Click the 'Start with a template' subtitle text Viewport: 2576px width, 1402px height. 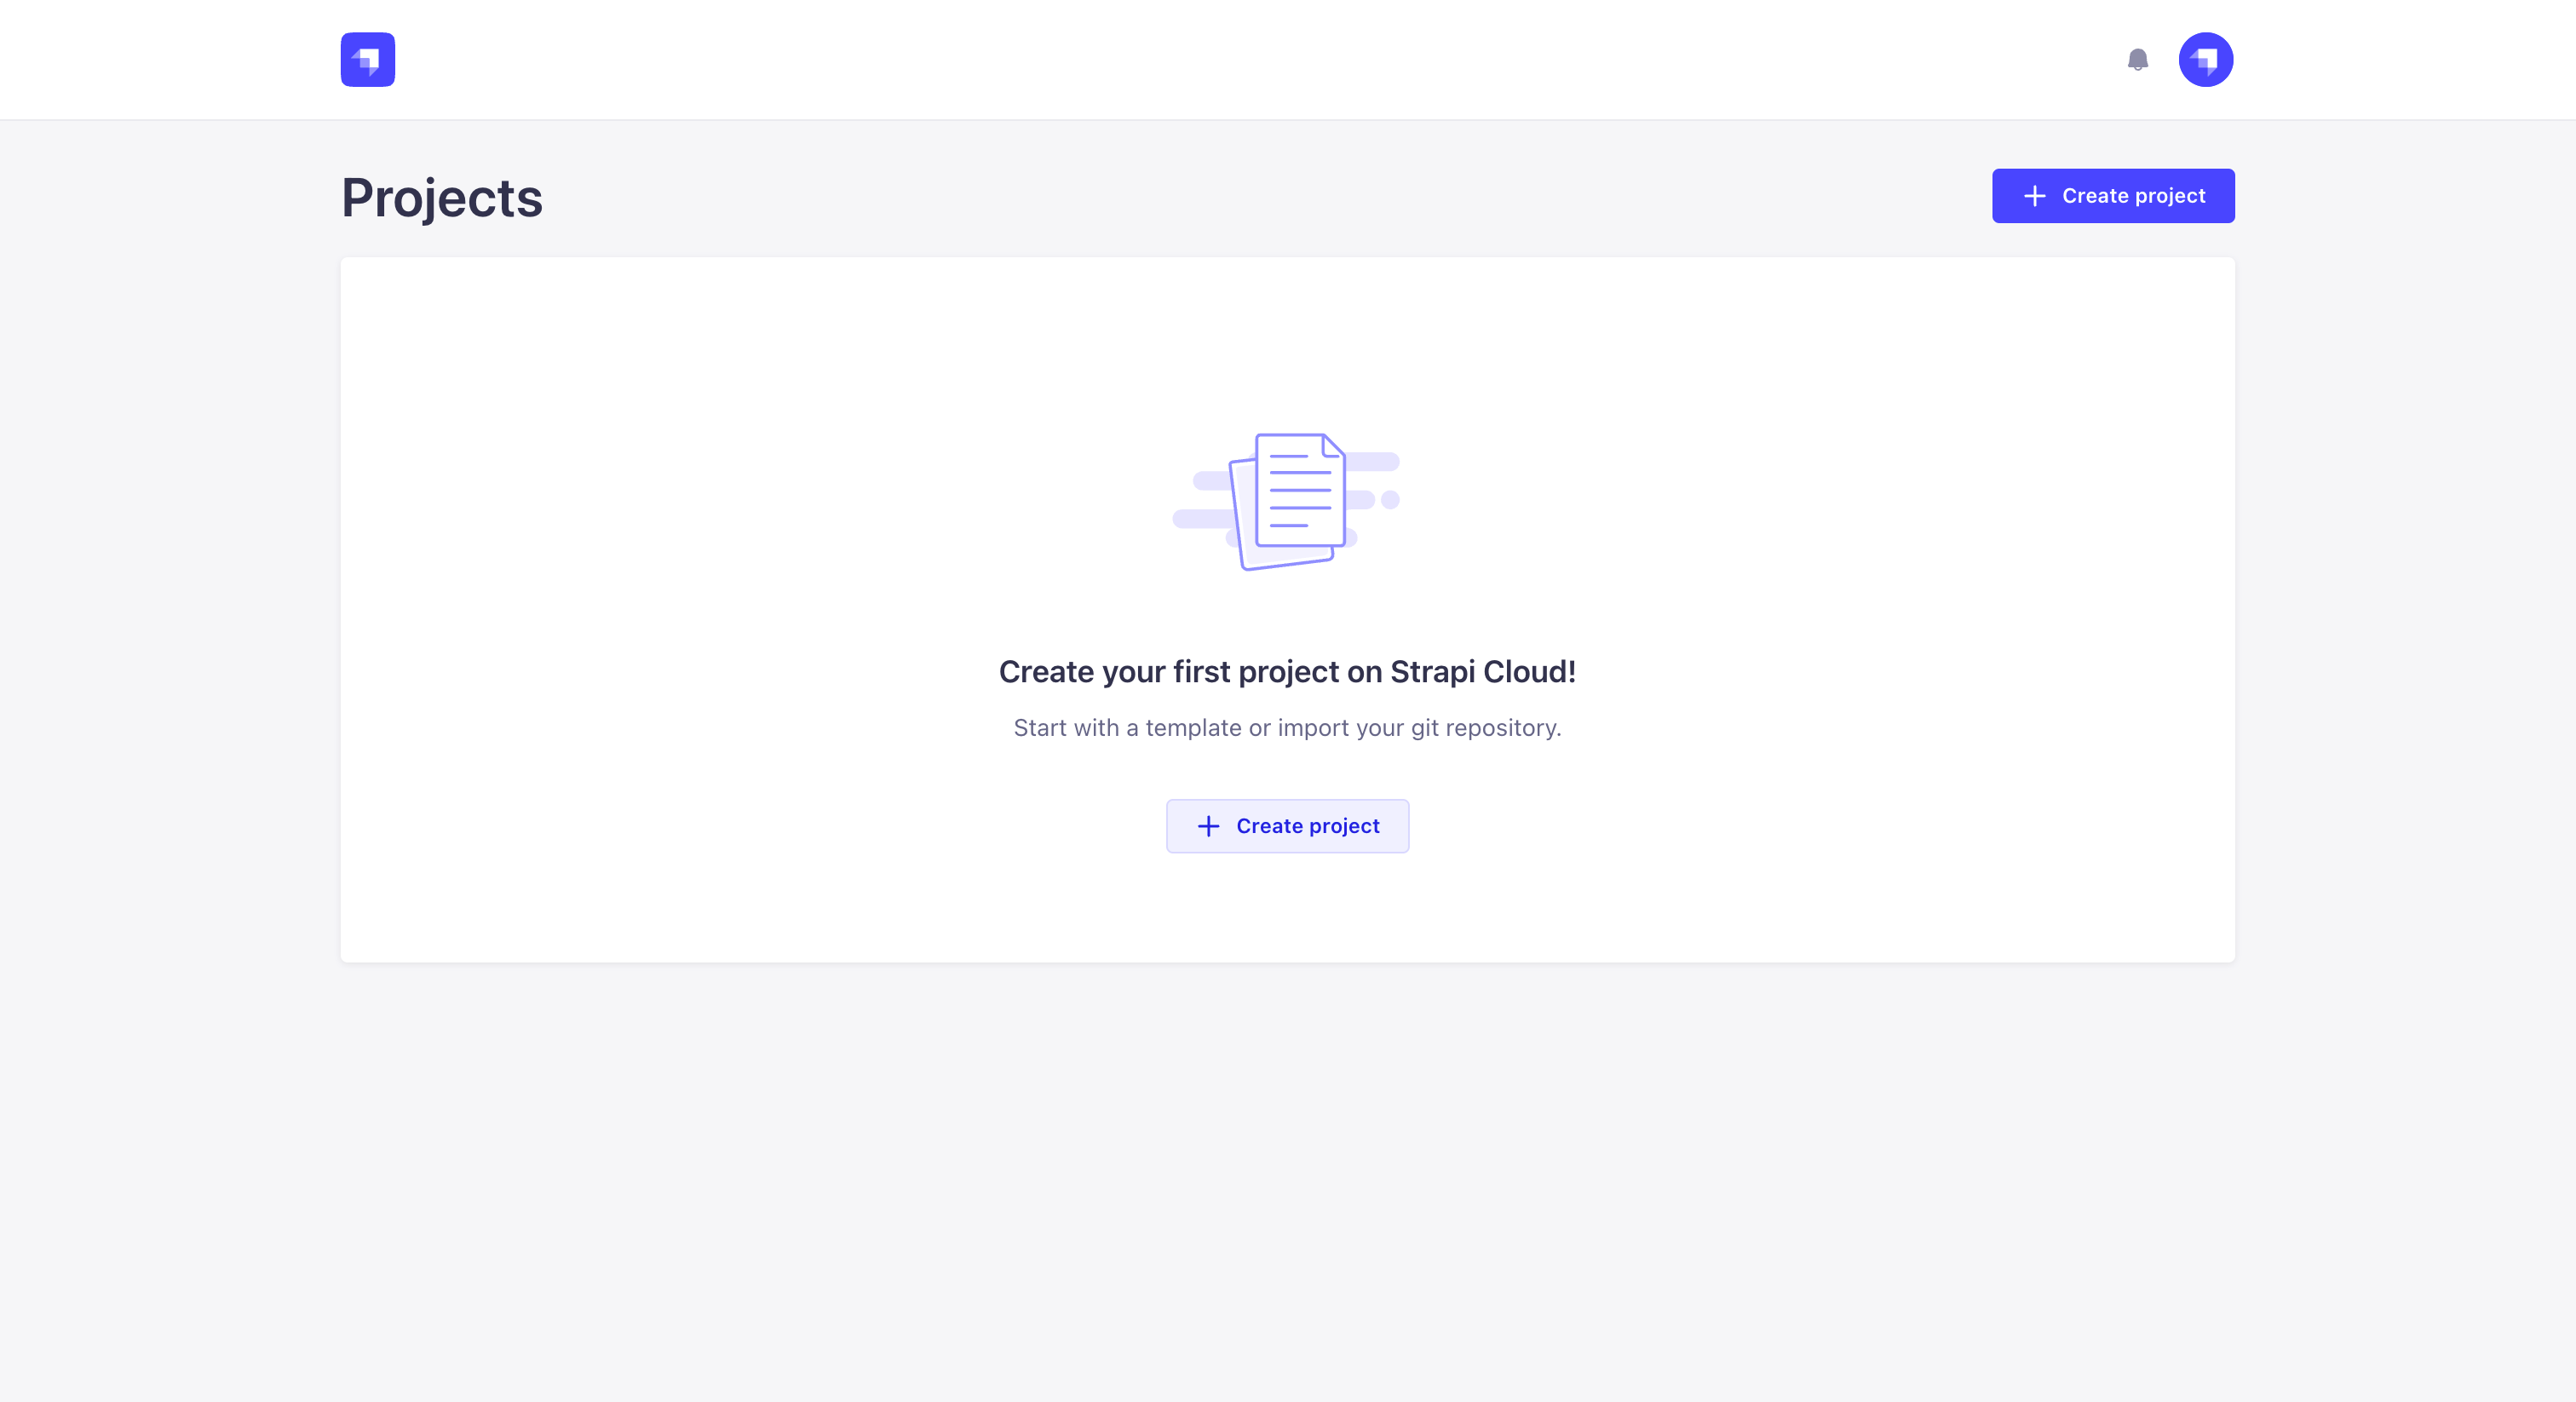click(x=1287, y=728)
